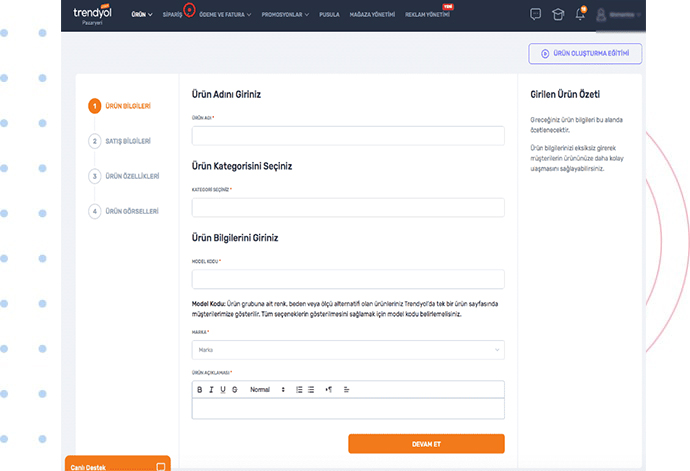Click the Girilen Ürün Özeti heading
Image resolution: width=690 pixels, height=471 pixels.
click(565, 95)
